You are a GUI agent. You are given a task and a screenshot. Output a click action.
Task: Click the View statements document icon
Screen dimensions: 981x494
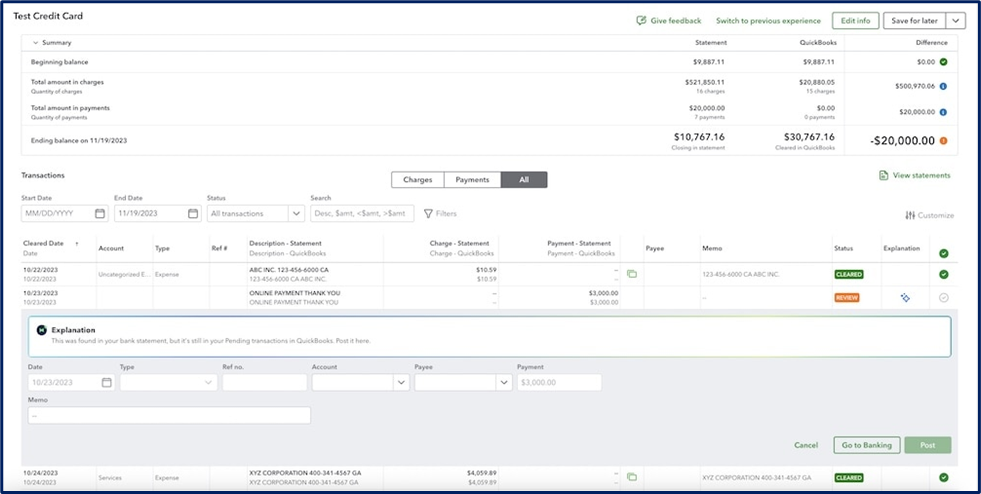tap(883, 175)
